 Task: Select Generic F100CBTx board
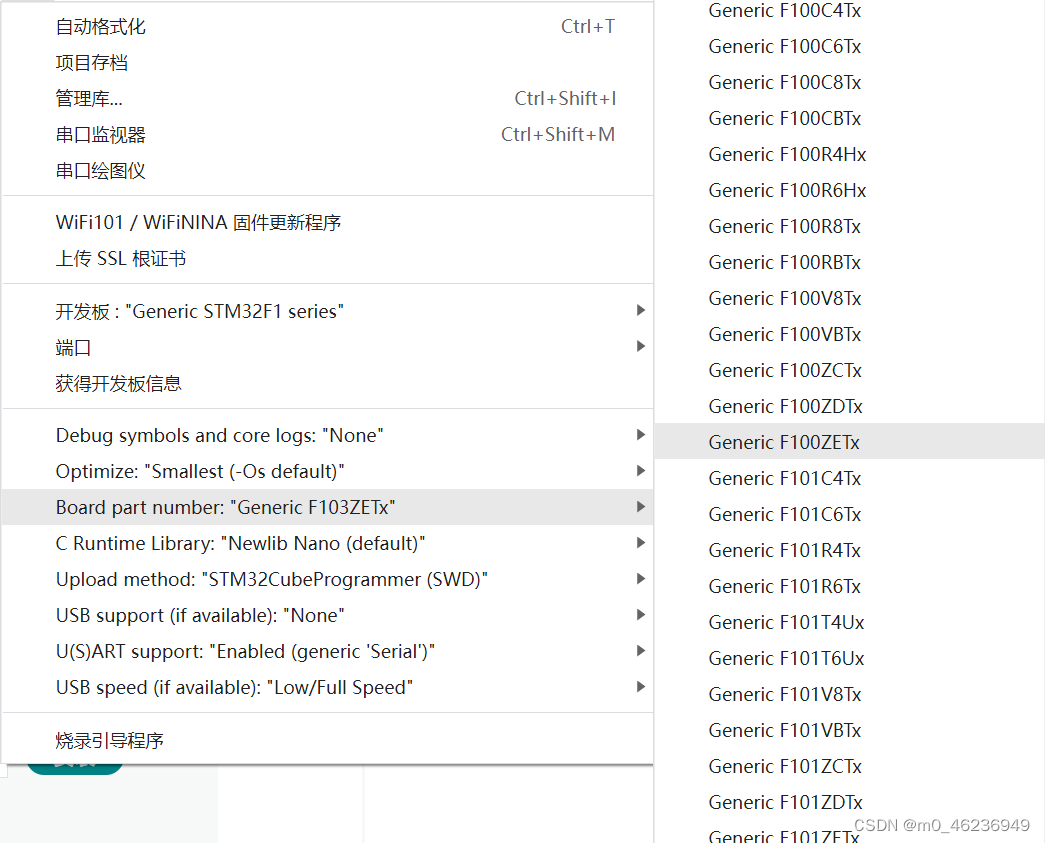point(850,119)
